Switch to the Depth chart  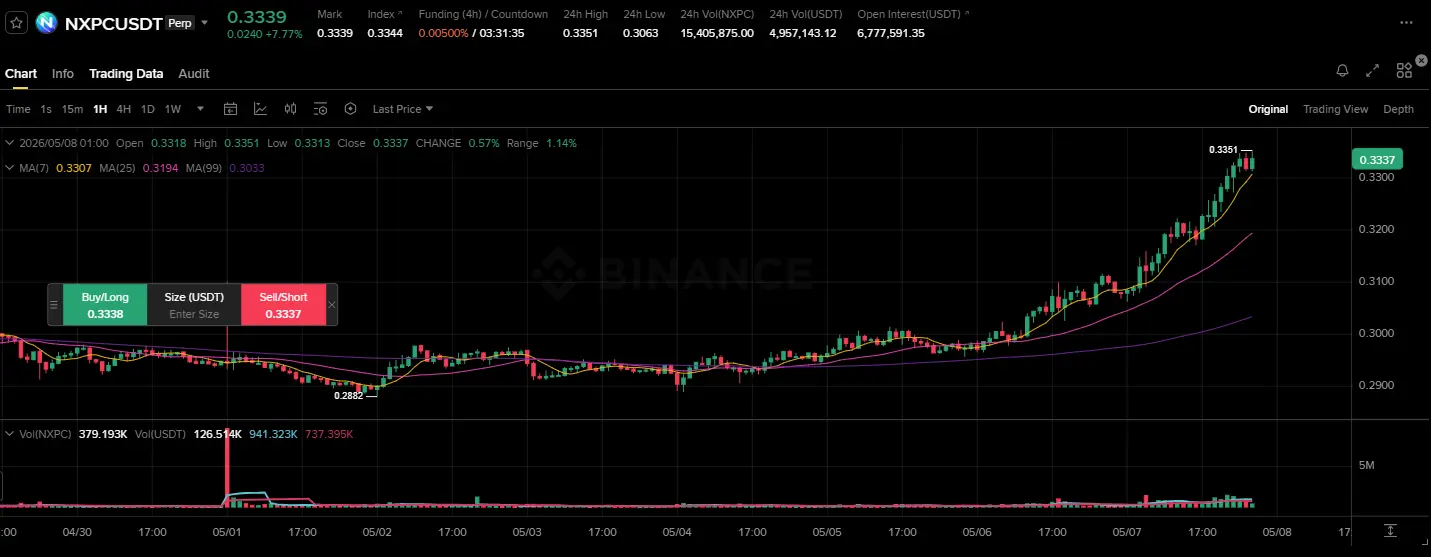(x=1399, y=109)
